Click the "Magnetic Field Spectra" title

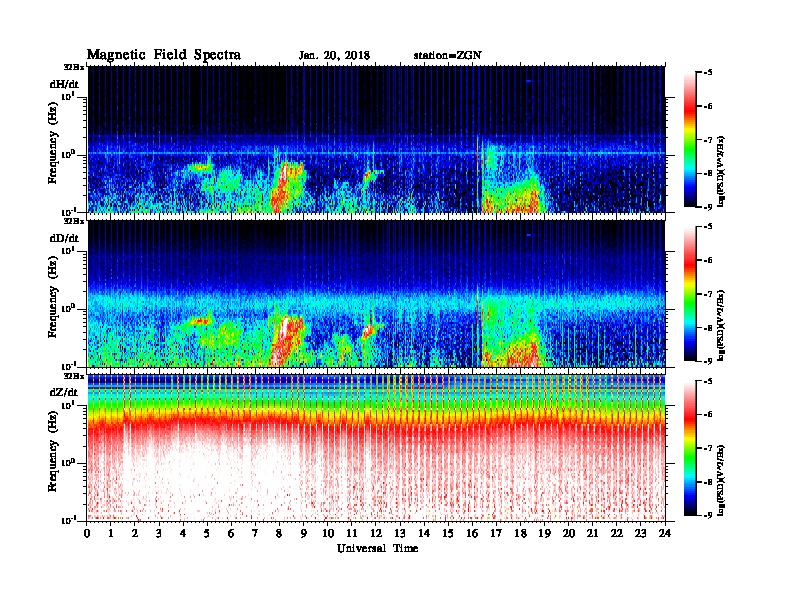click(163, 55)
